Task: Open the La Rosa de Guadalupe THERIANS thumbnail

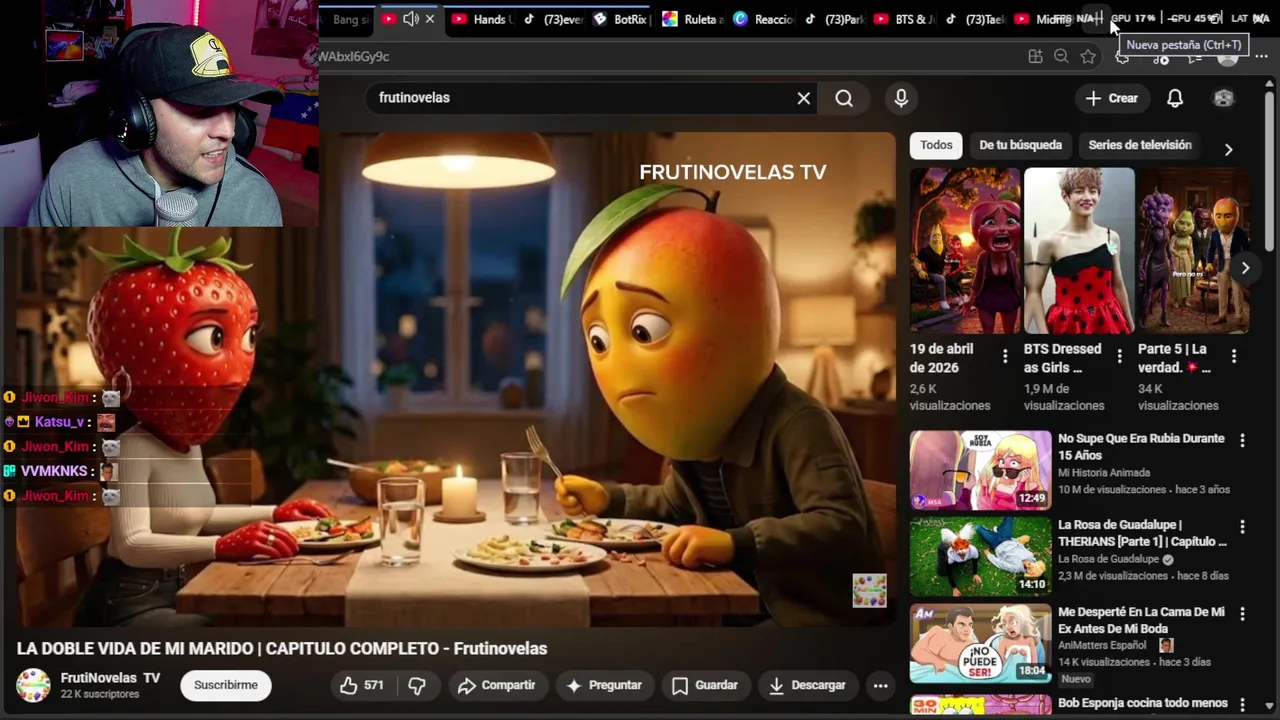Action: pyautogui.click(x=980, y=557)
